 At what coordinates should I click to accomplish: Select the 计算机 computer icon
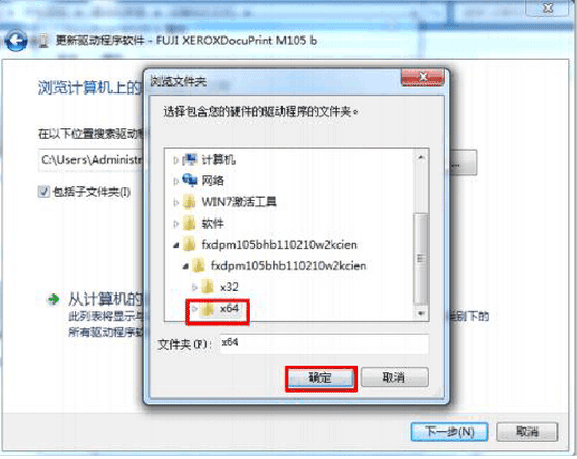(x=190, y=159)
